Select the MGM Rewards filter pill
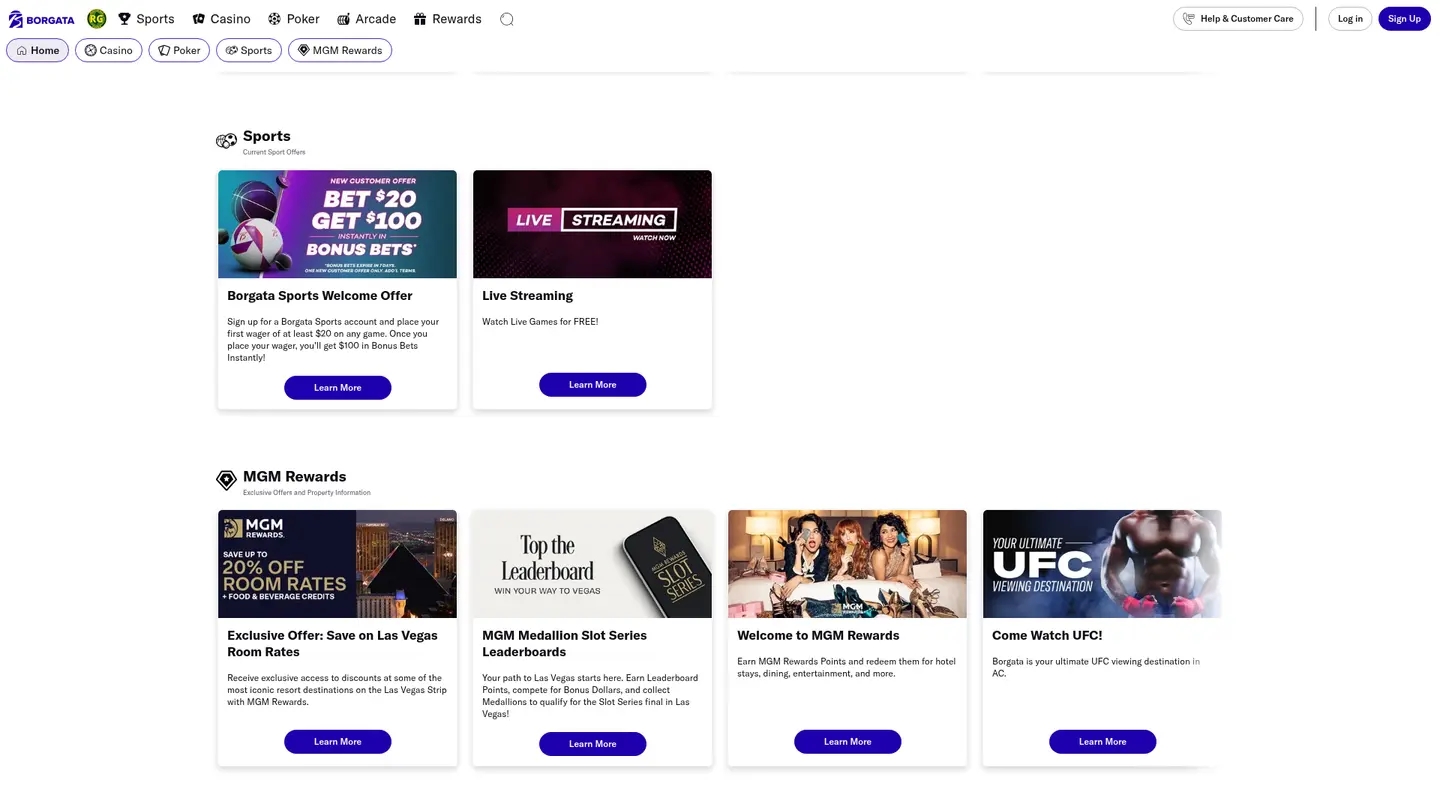This screenshot has width=1440, height=810. pyautogui.click(x=340, y=50)
